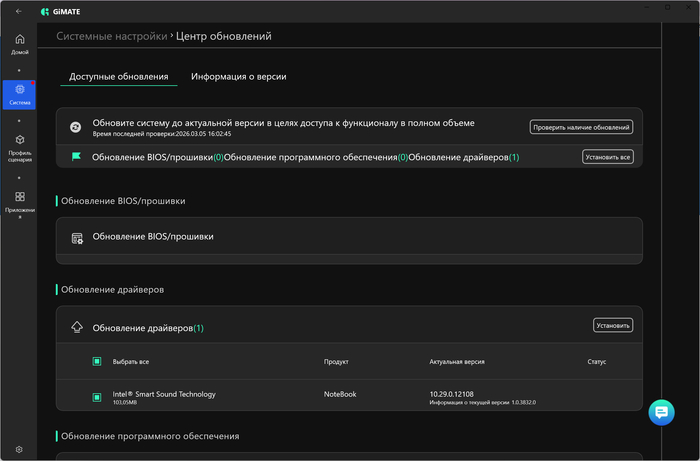Image resolution: width=700 pixels, height=461 pixels.
Task: Toggle the Выбрать все checkbox
Action: (97, 362)
